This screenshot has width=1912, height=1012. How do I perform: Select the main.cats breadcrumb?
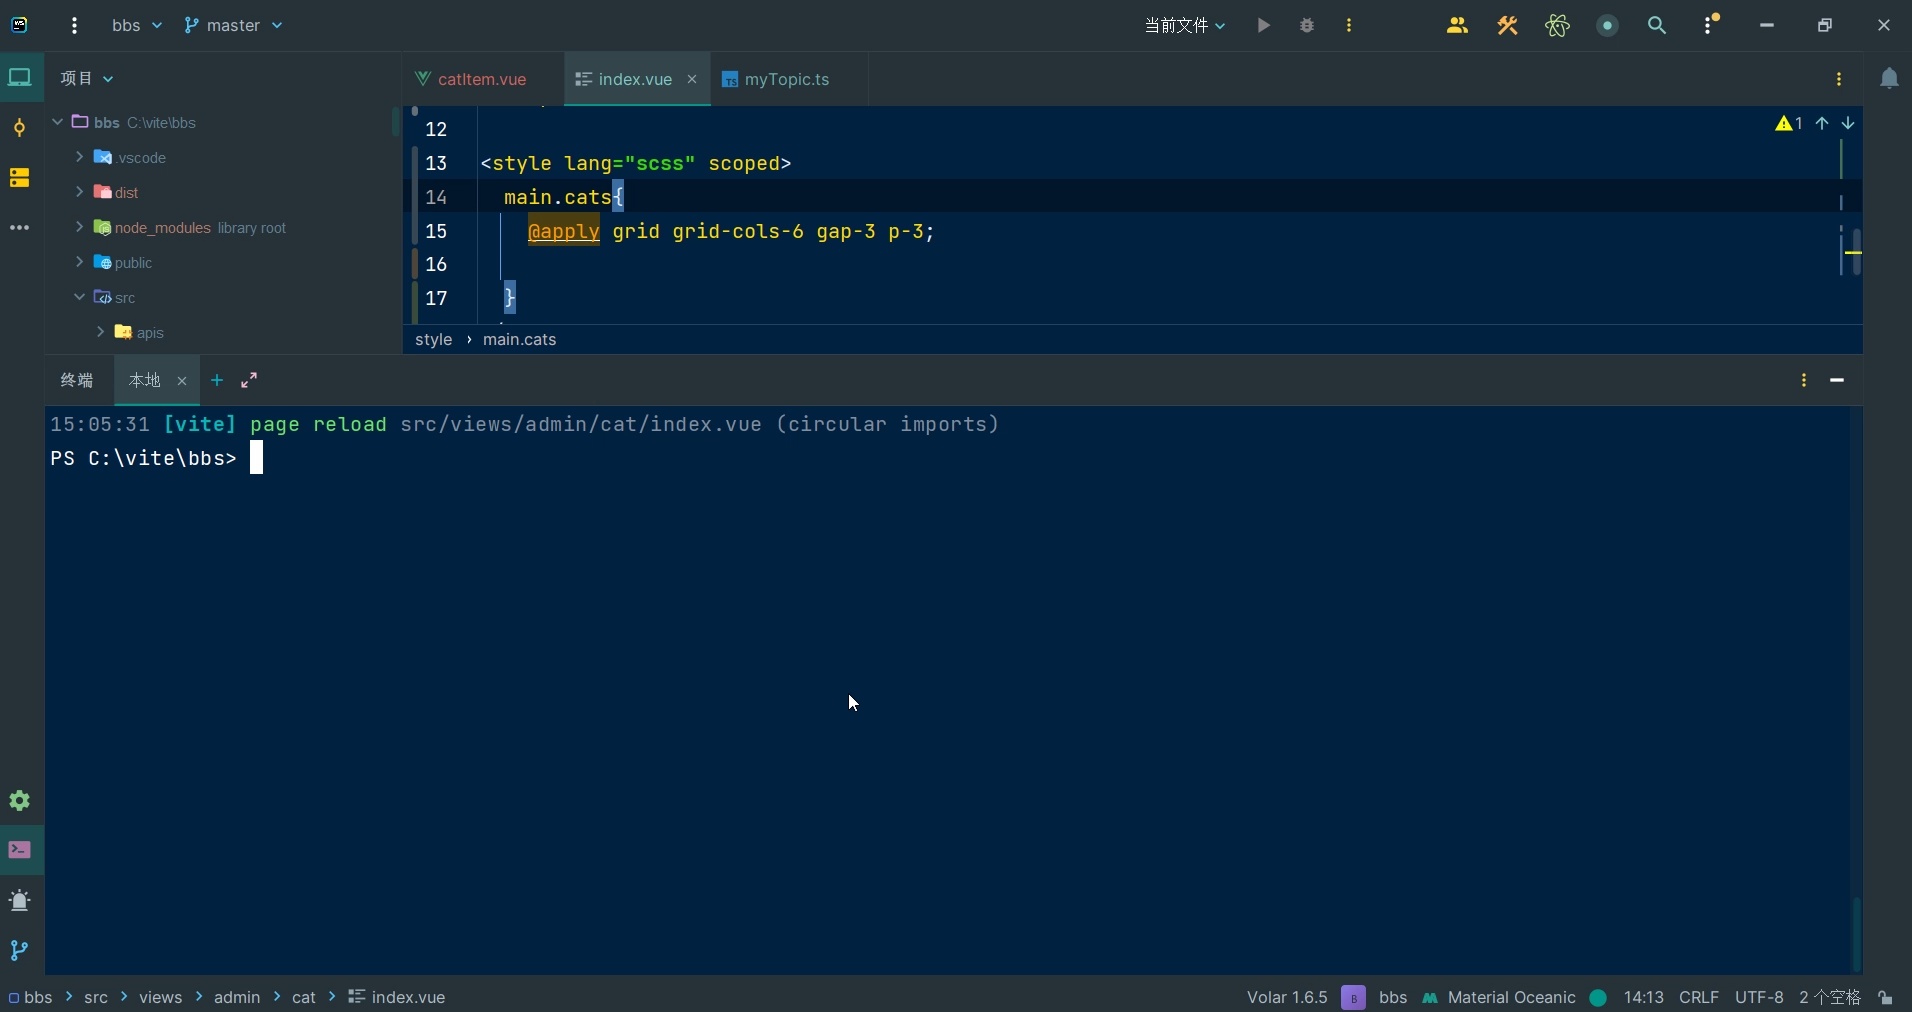[518, 341]
